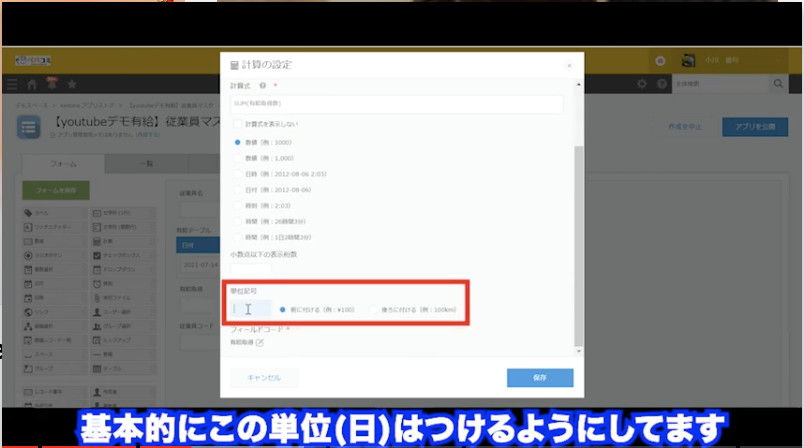
Task: Select the 数値 (例：1,000) radio option
Action: click(x=237, y=158)
